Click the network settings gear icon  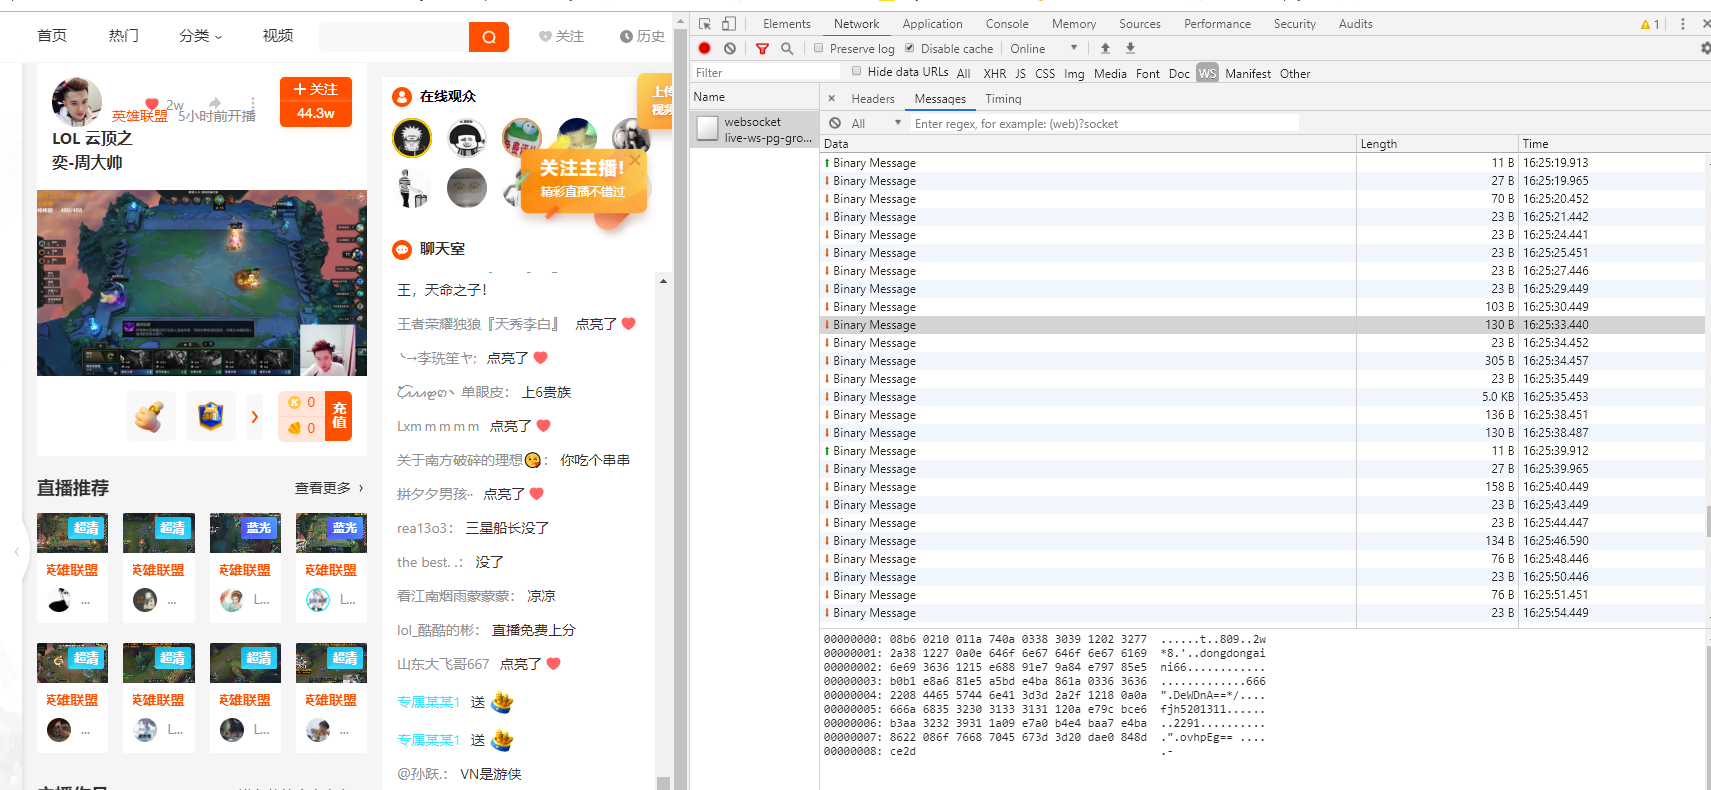click(1705, 48)
